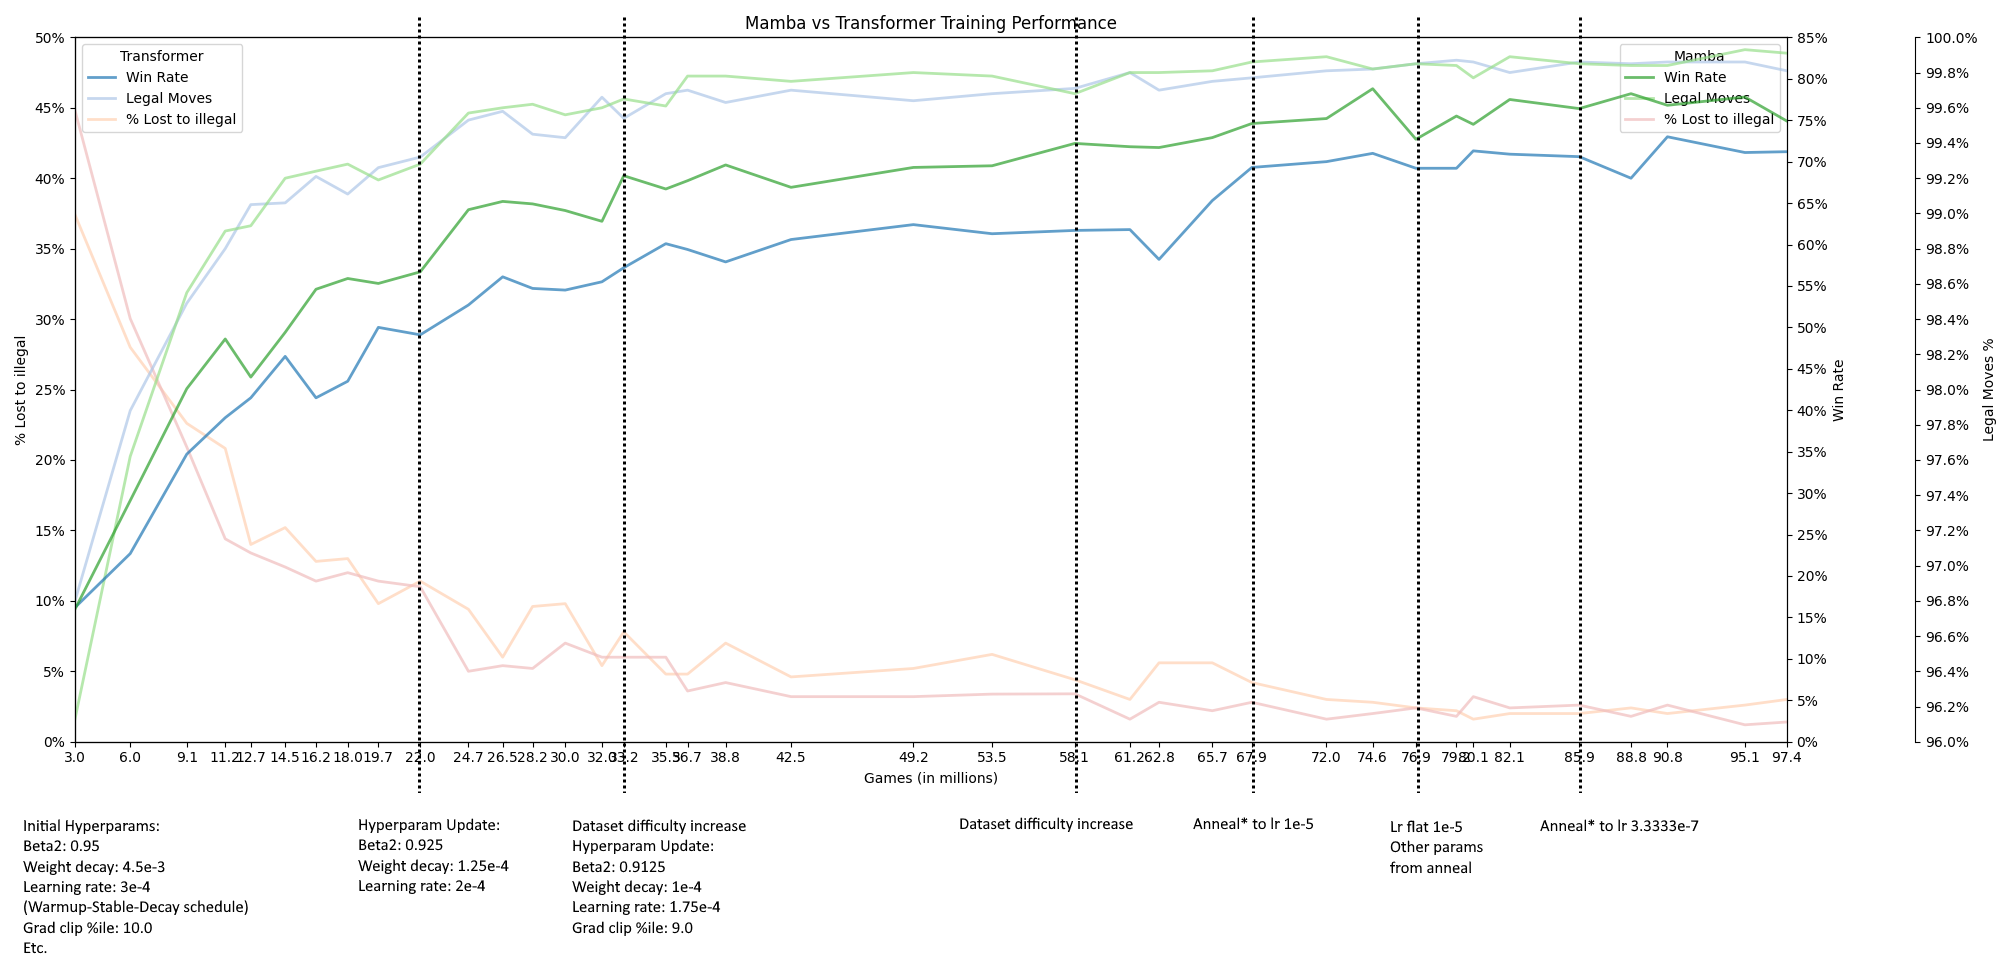
Task: Click the '50%' tick on the left axis
Action: coord(50,38)
